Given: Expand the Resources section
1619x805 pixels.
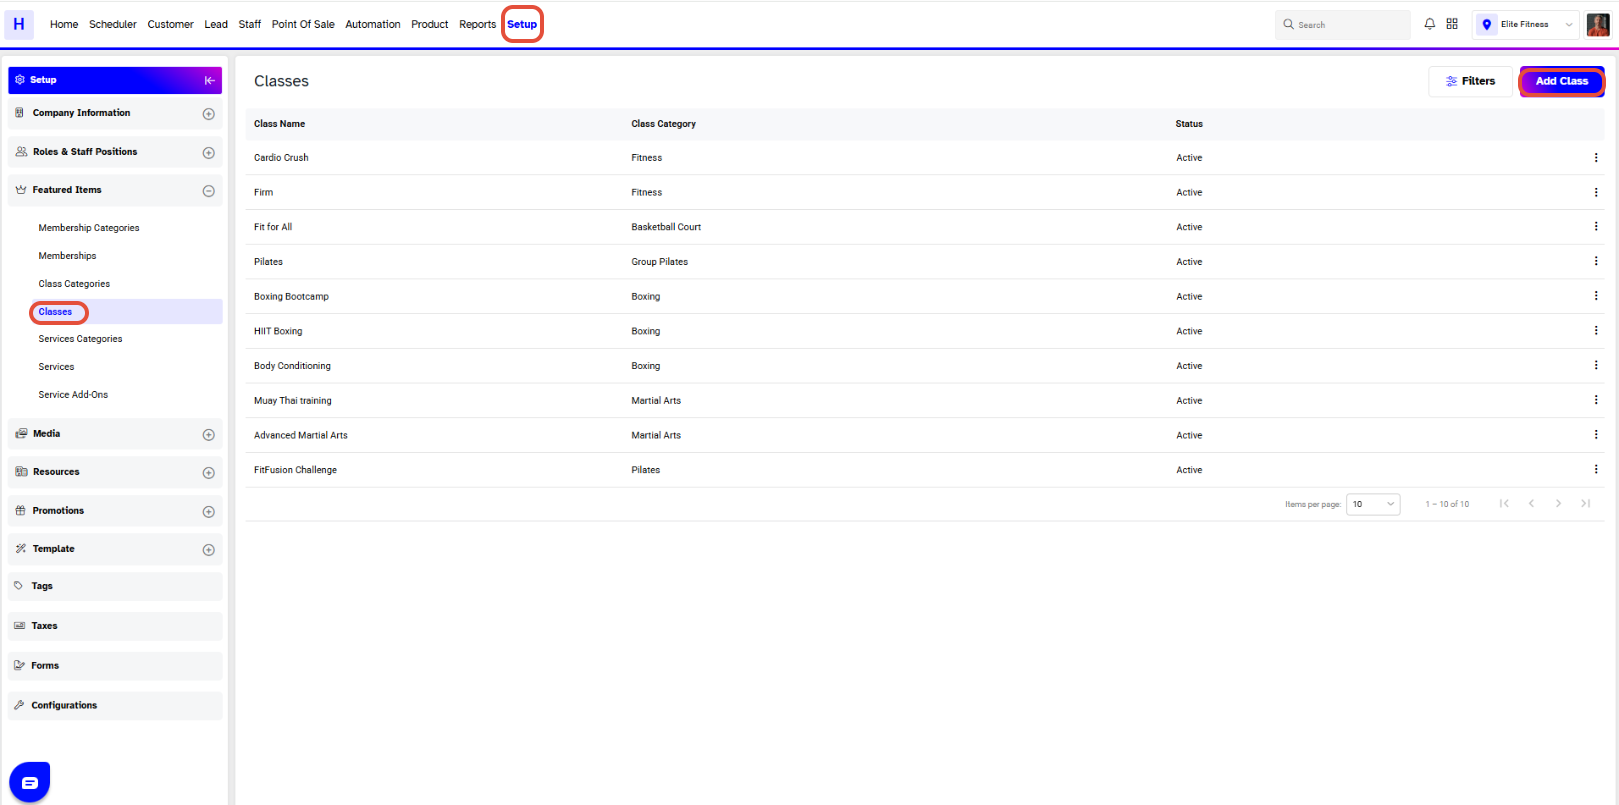Looking at the screenshot, I should point(209,473).
